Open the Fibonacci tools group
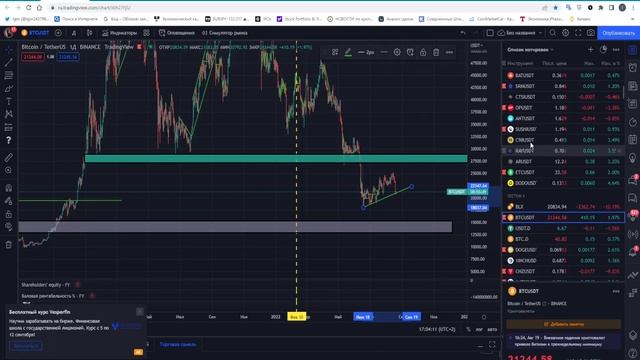The image size is (640, 360). (9, 76)
